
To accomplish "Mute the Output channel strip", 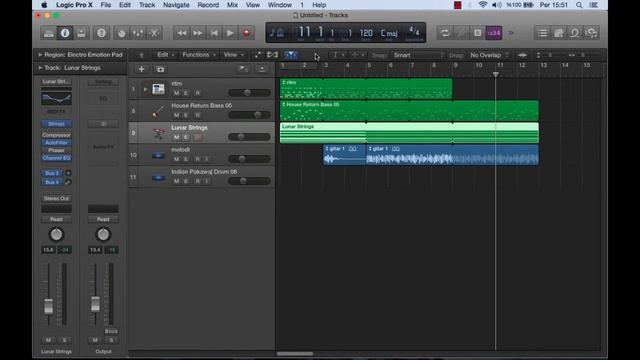I will coord(95,340).
